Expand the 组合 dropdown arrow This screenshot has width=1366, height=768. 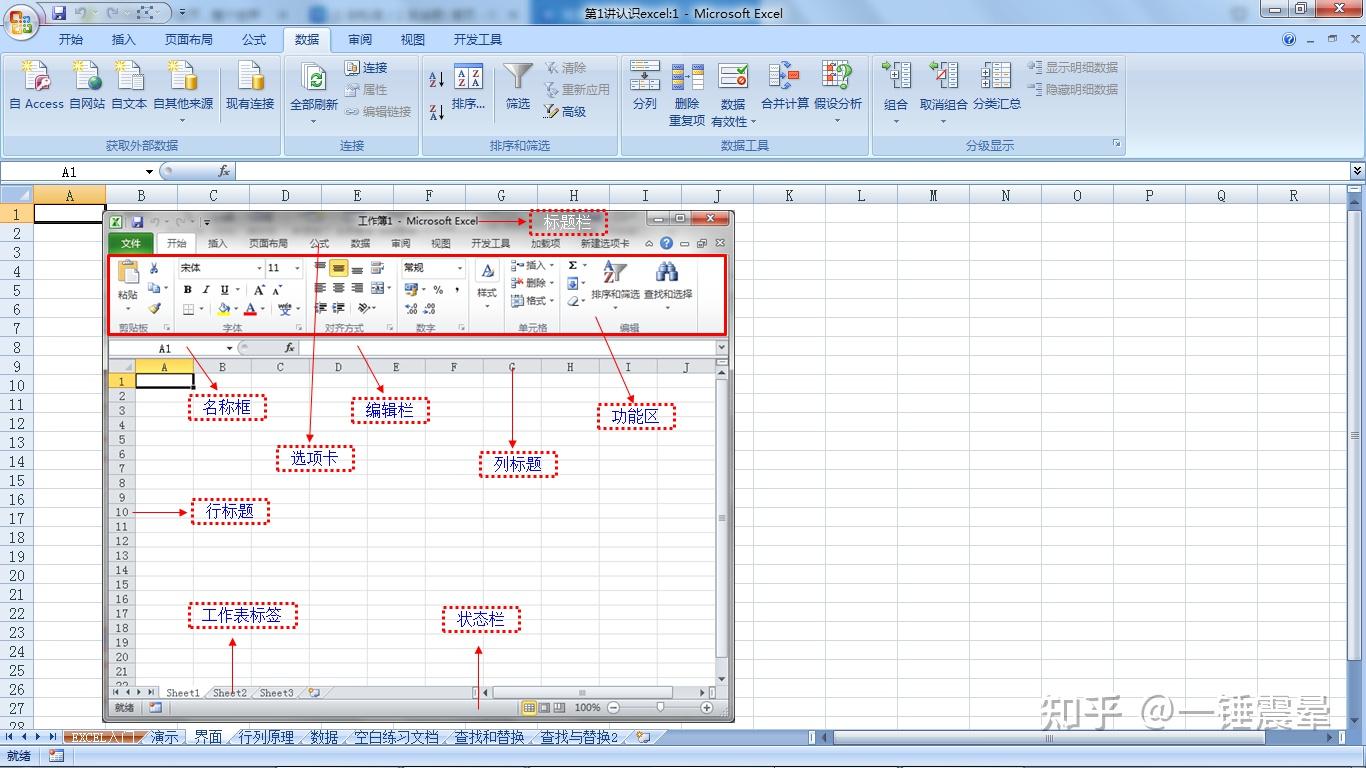click(x=896, y=121)
